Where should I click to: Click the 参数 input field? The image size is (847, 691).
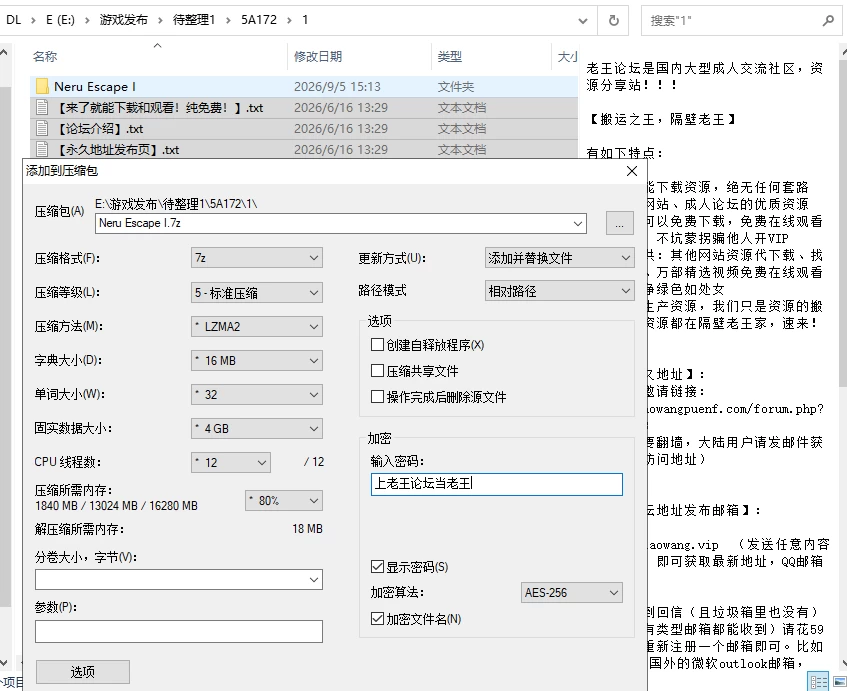tap(179, 631)
